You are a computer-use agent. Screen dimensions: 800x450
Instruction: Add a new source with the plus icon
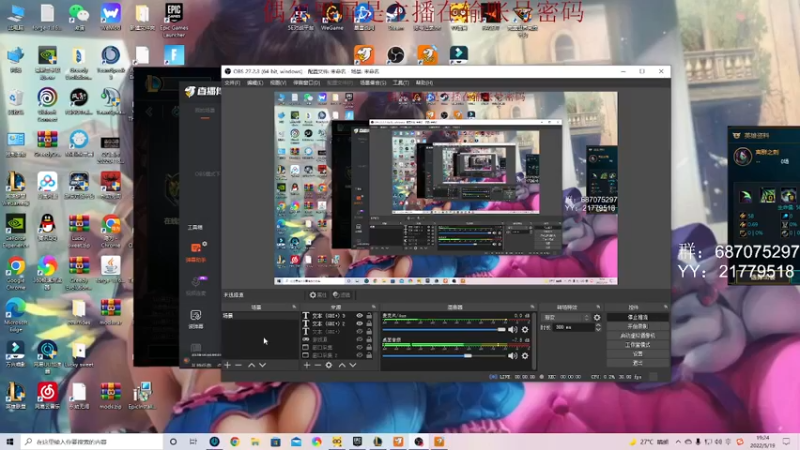307,365
